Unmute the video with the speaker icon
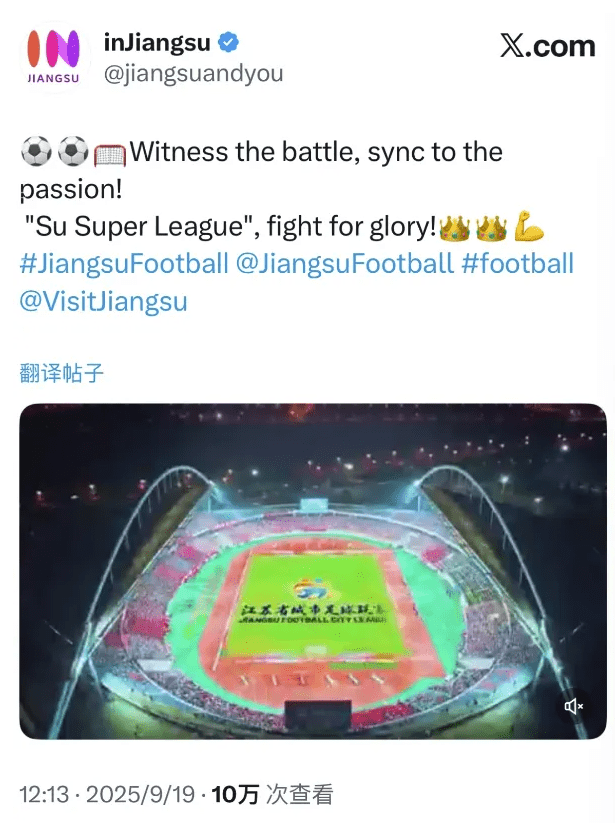The height and width of the screenshot is (835, 615). click(574, 706)
